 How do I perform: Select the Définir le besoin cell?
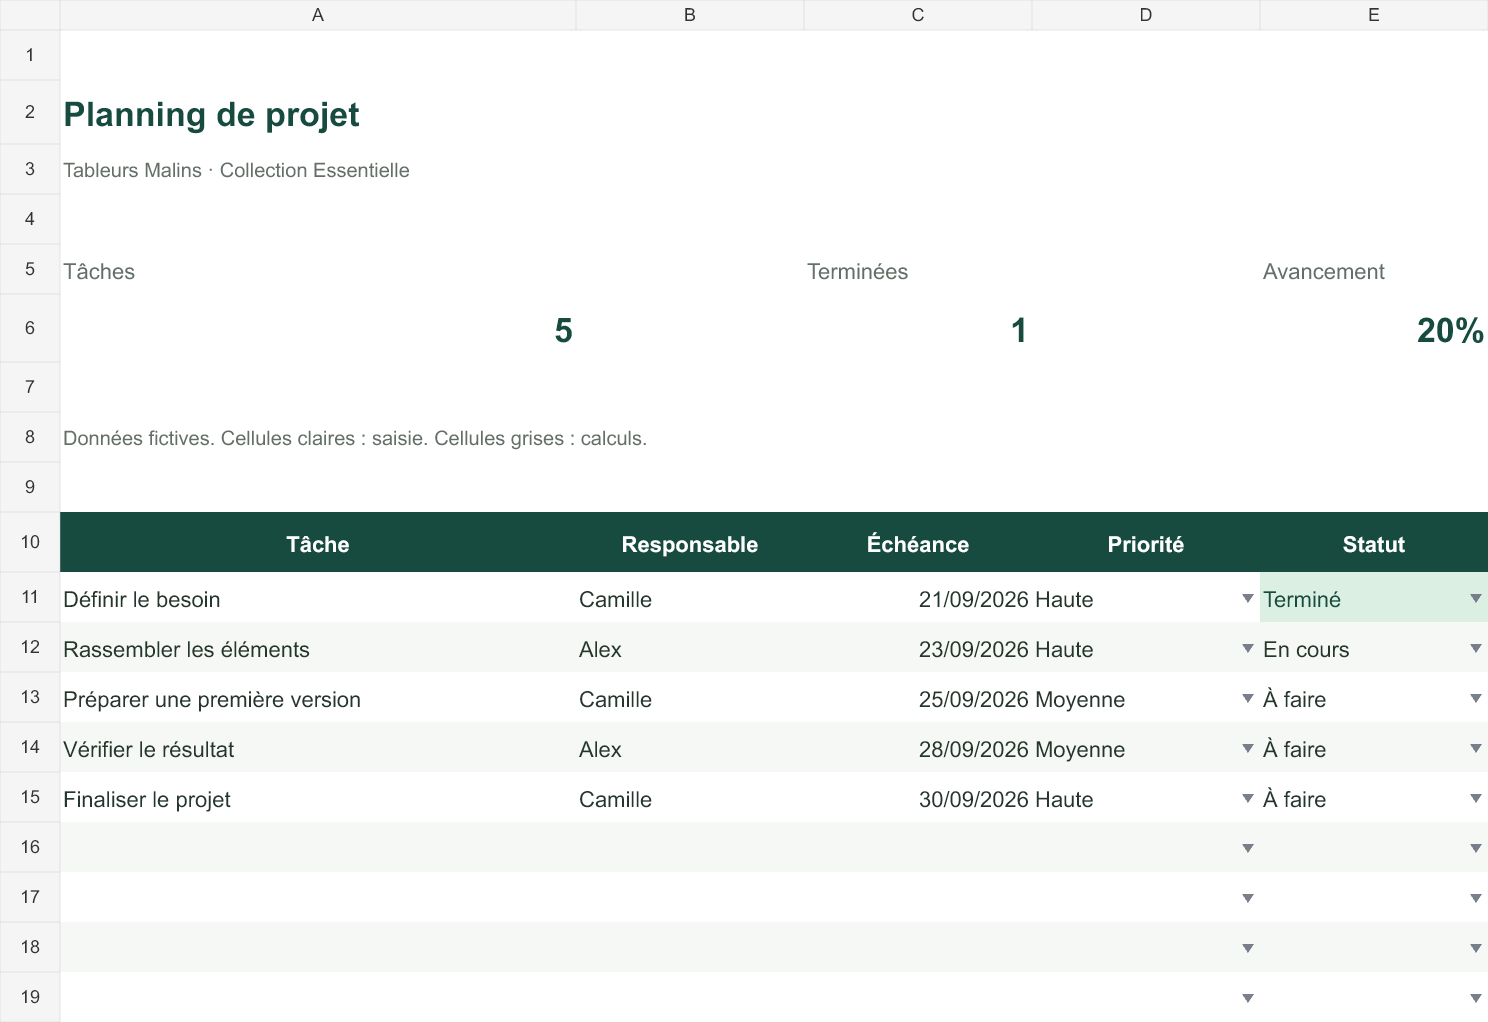pos(318,598)
